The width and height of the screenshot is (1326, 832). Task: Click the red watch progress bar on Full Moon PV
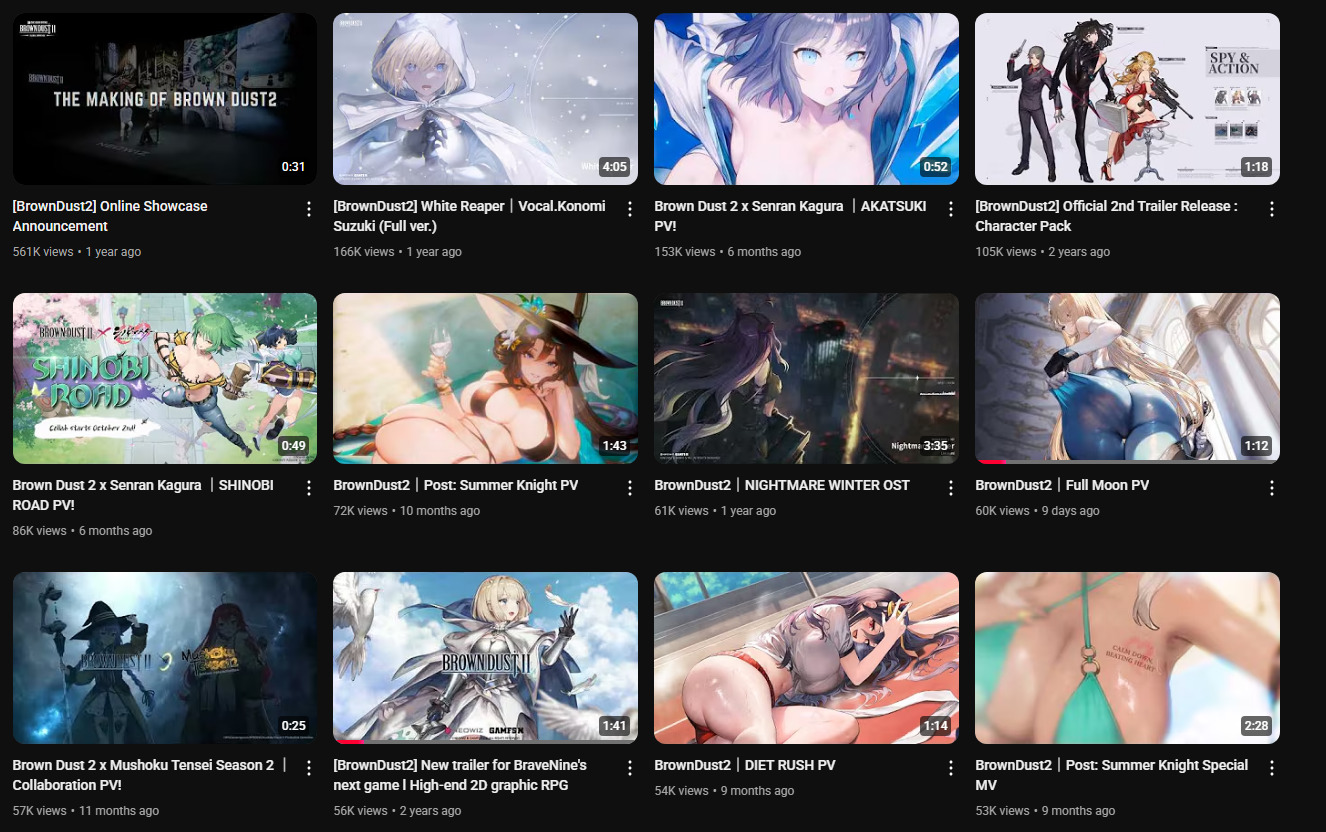tap(991, 461)
